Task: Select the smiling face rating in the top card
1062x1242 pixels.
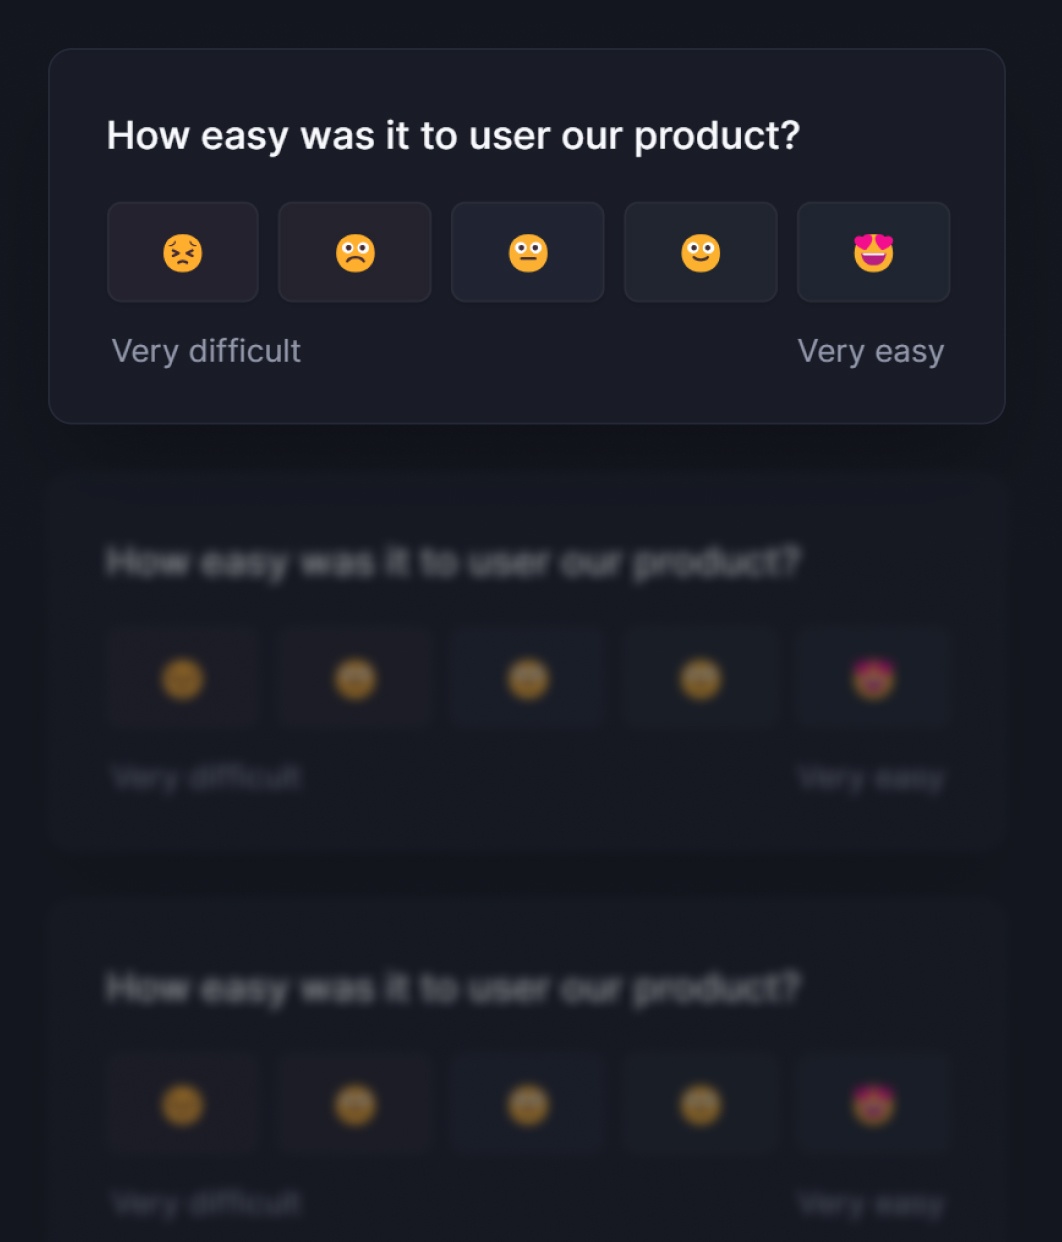Action: click(x=701, y=252)
